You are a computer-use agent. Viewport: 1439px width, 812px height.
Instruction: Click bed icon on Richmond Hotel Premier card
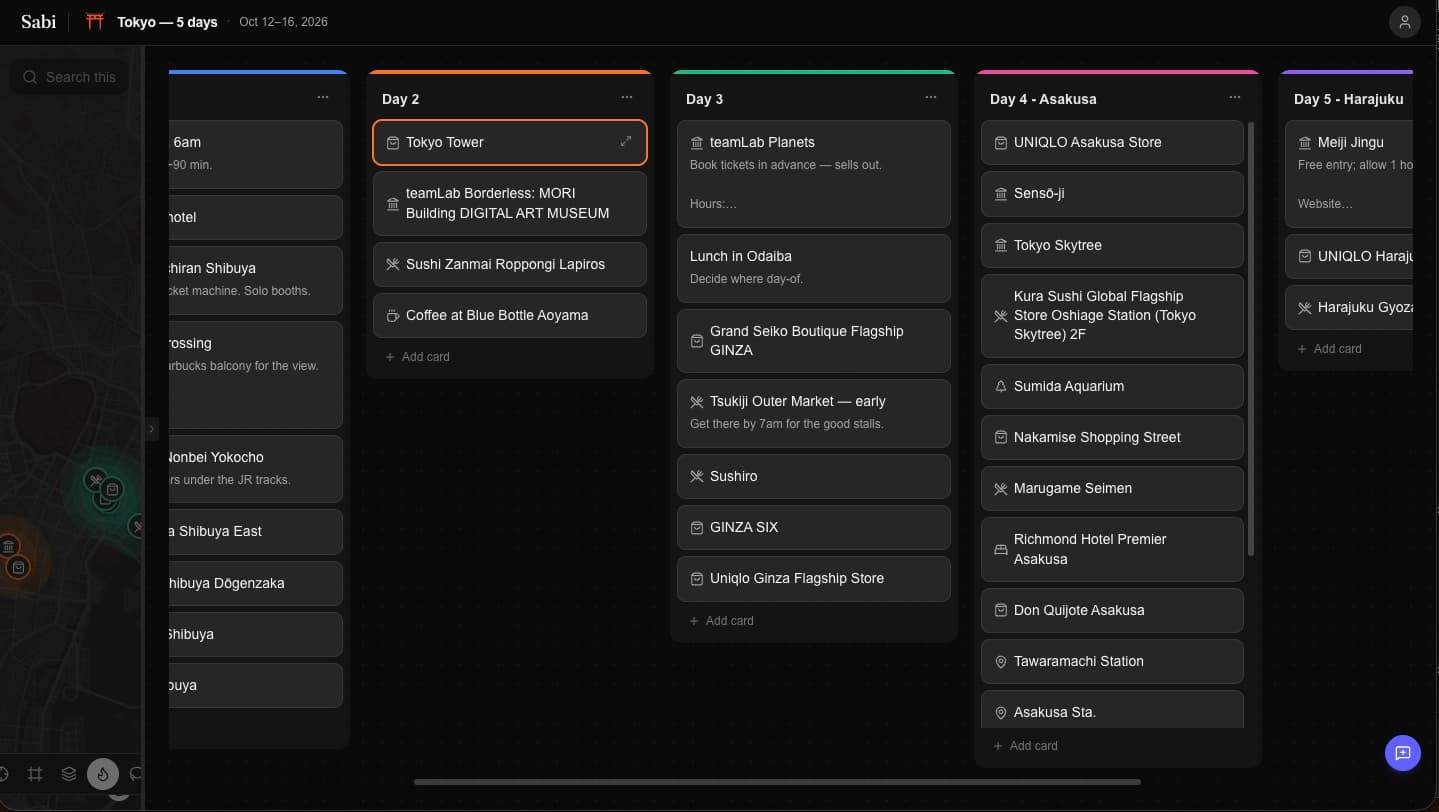[x=1001, y=550]
